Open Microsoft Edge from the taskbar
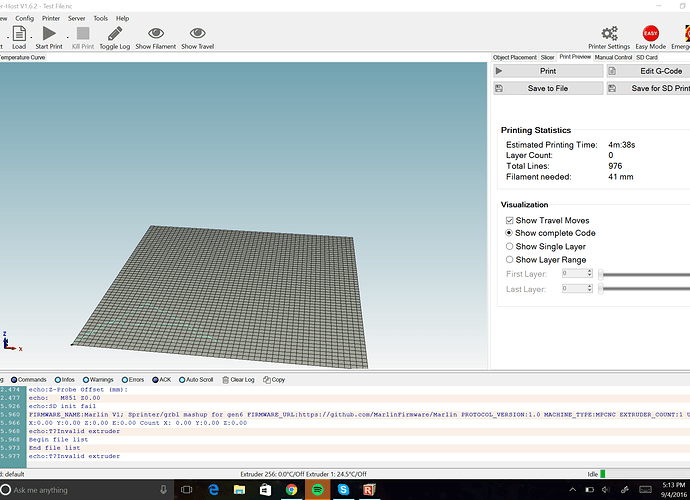 213,489
